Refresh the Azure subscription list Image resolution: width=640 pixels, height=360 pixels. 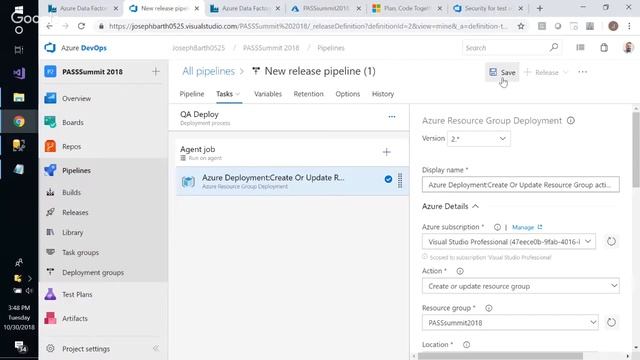click(x=611, y=241)
